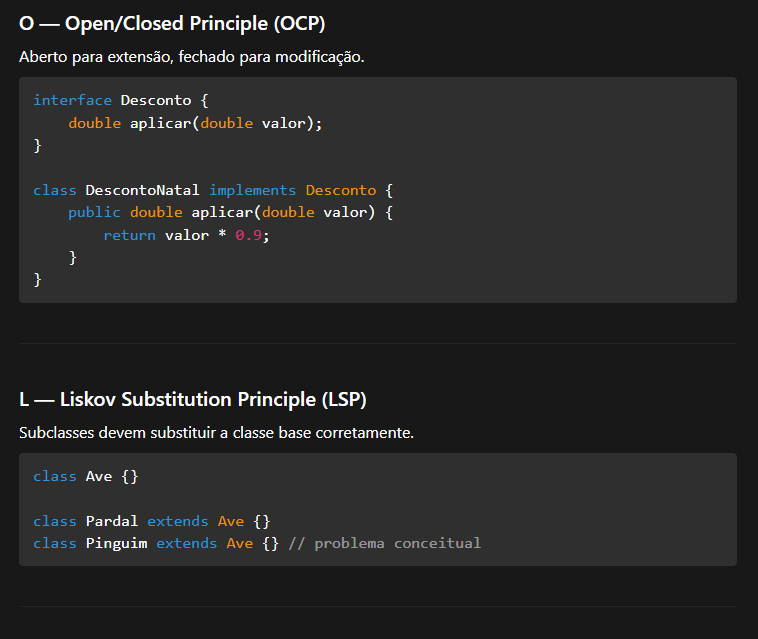Screen dimensions: 758x639
Task: Click the 'Subclasses devem substituir' description text
Action: coord(216,433)
